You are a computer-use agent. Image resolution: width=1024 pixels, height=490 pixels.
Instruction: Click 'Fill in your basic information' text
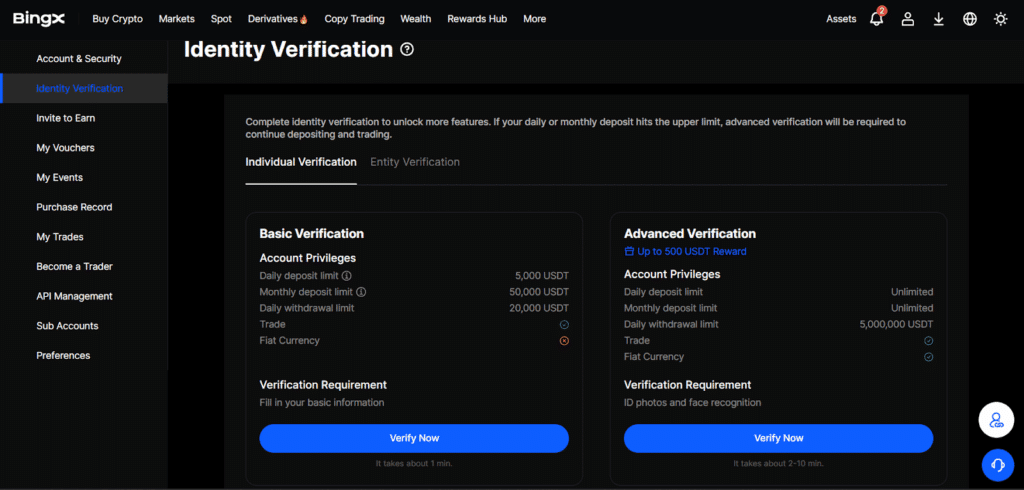322,403
